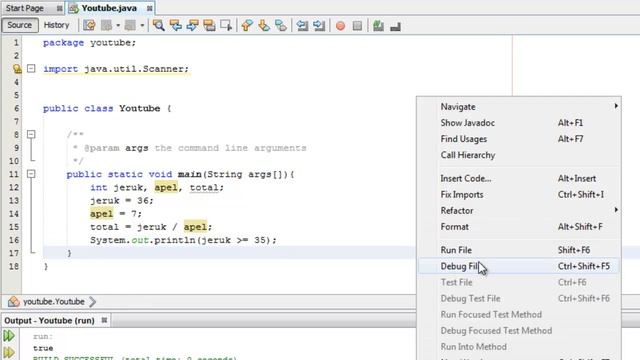Click the editor Back navigation icon
Image resolution: width=640 pixels, height=360 pixels.
coord(107,25)
